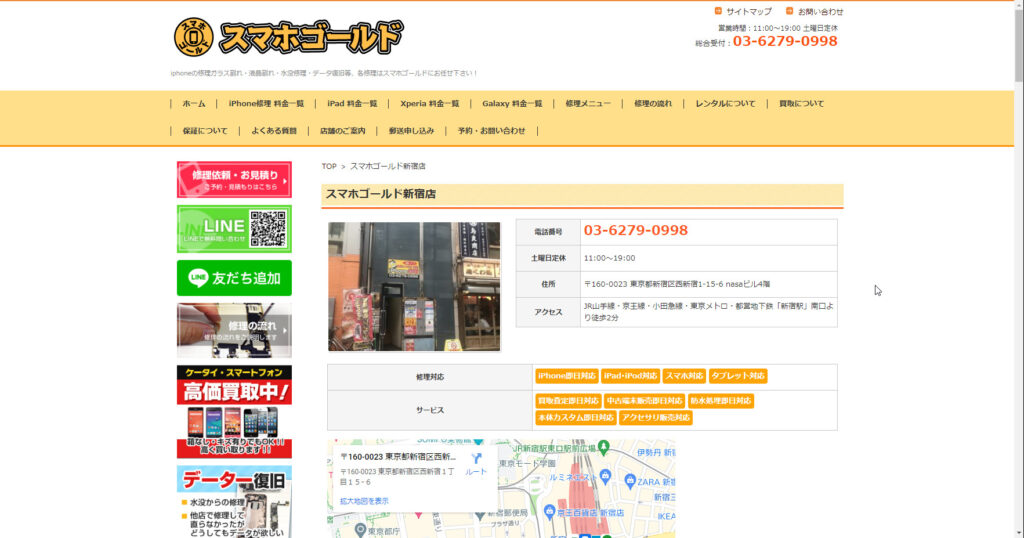Open 修理の流れ menu item
The image size is (1024, 538).
coord(653,104)
